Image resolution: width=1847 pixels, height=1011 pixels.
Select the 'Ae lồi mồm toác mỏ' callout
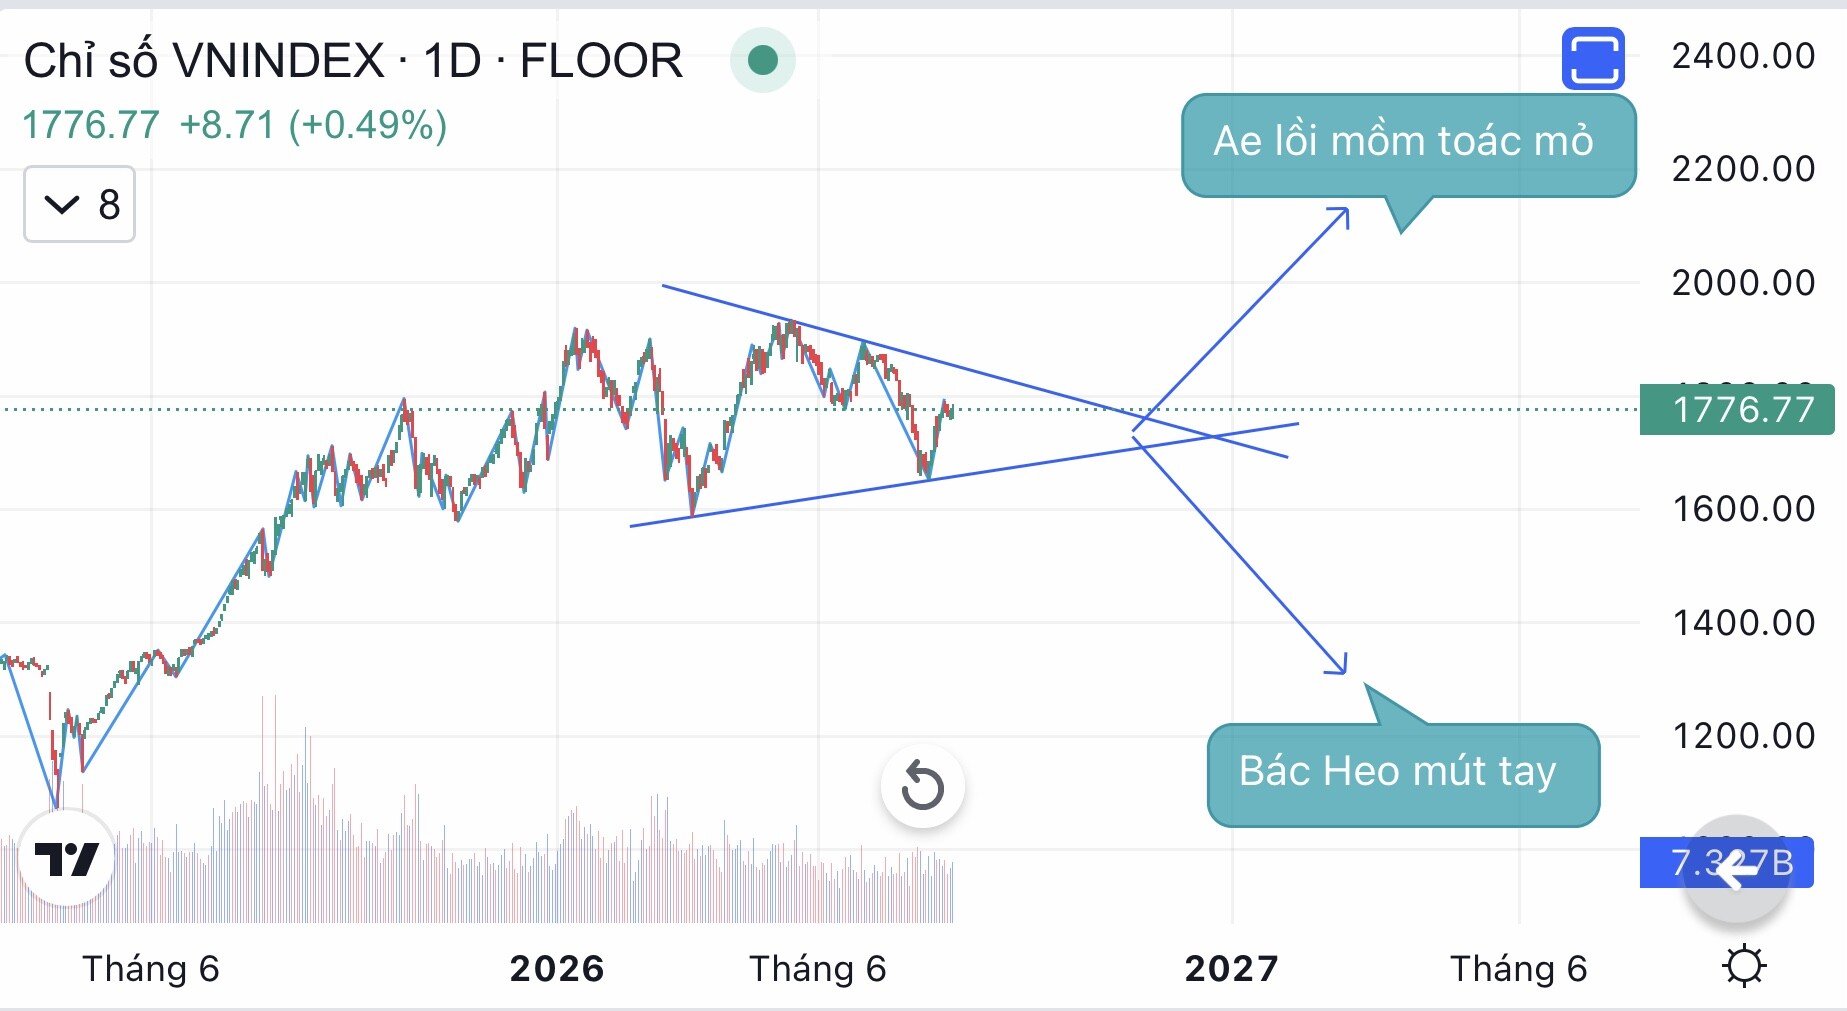pos(1407,146)
